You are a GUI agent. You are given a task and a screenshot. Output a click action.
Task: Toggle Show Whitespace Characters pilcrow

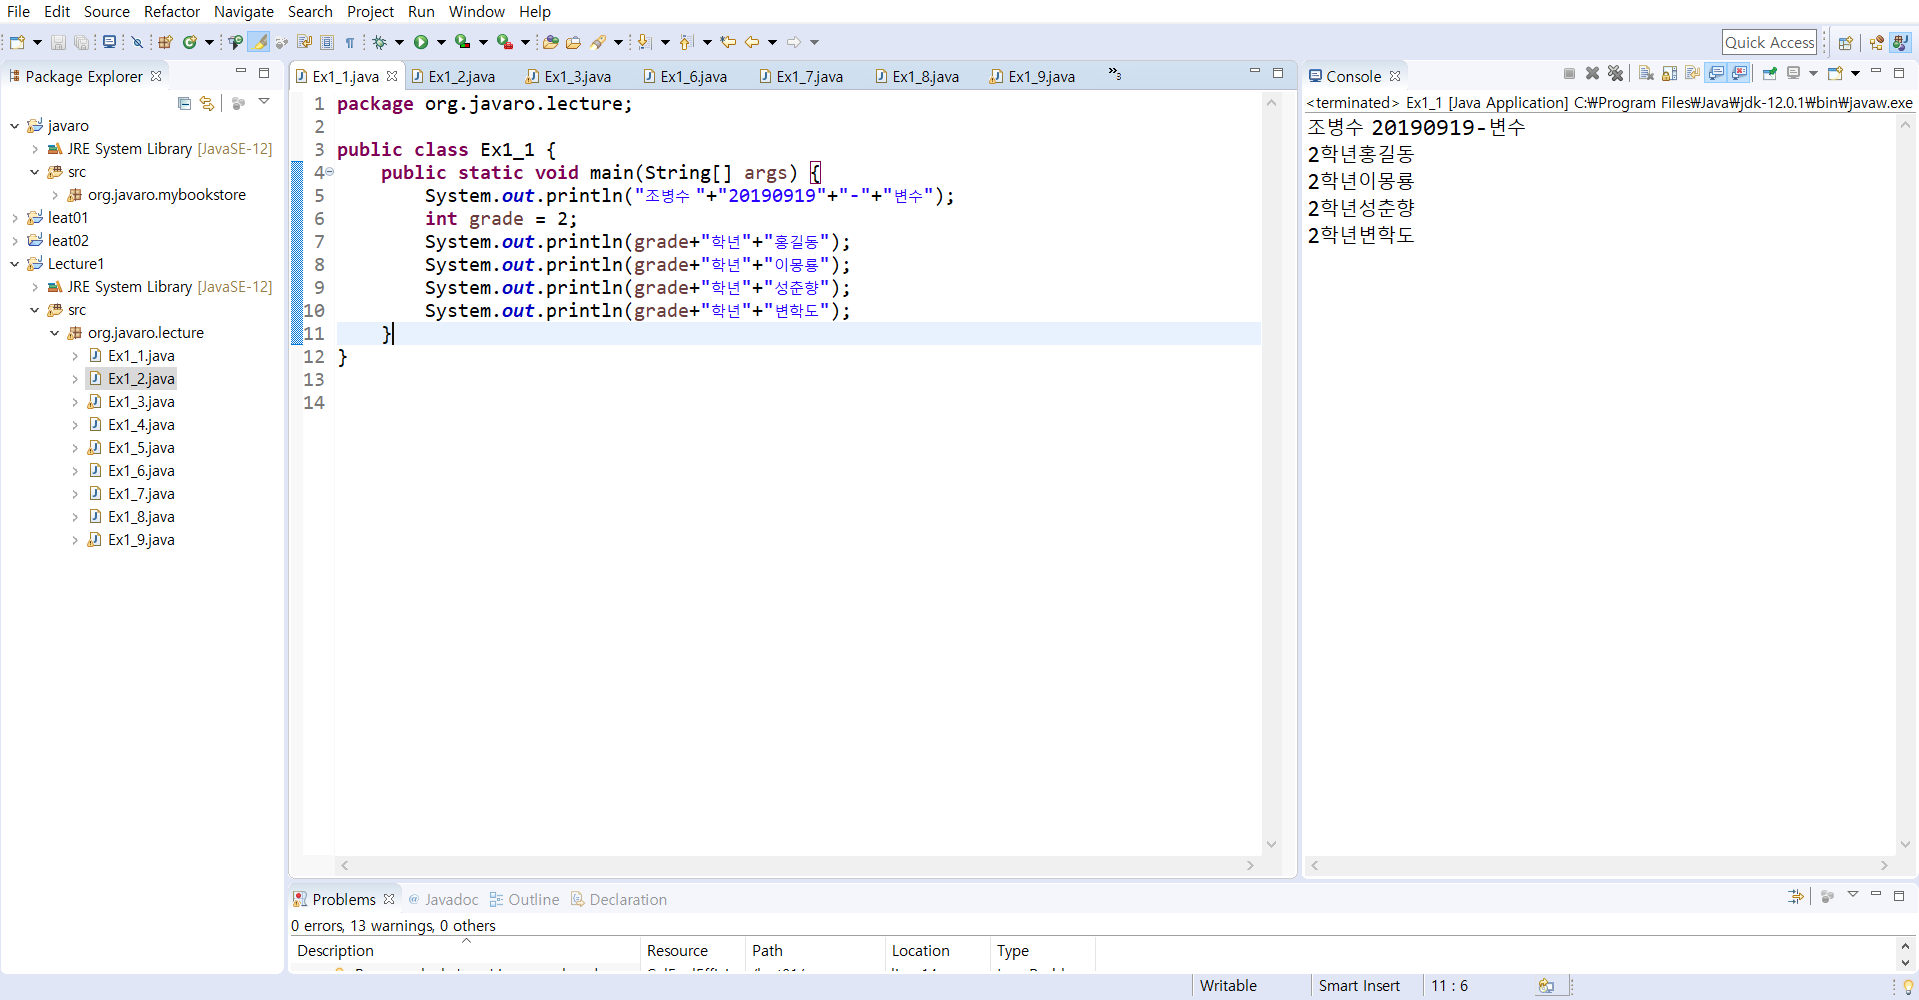[350, 42]
